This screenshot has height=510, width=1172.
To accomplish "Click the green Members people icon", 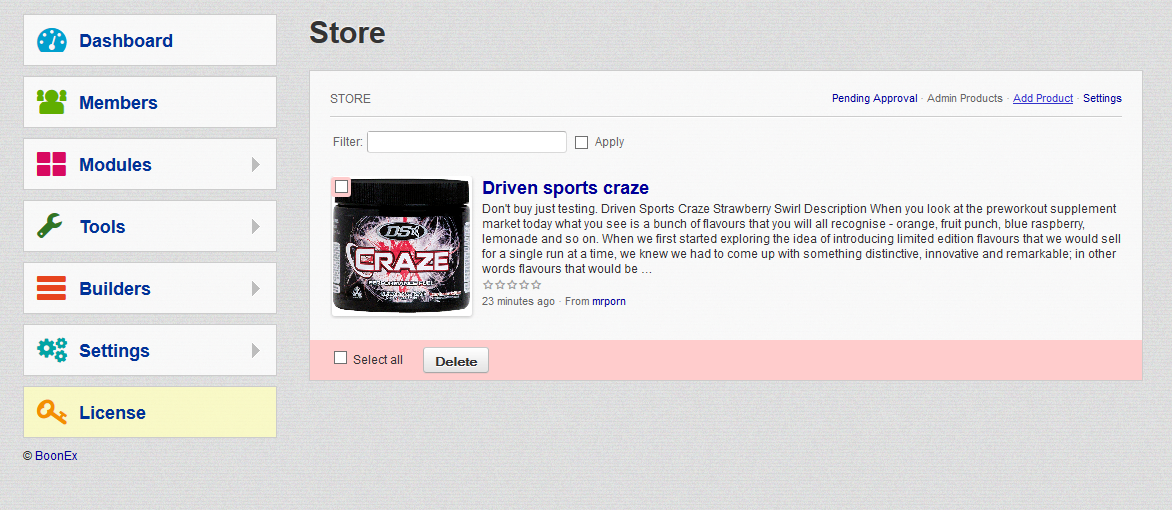I will (52, 102).
